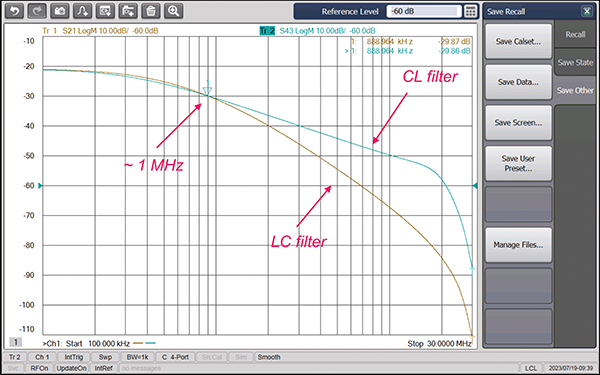Click the Reference Level input field
Image resolution: width=600 pixels, height=375 pixels.
424,11
